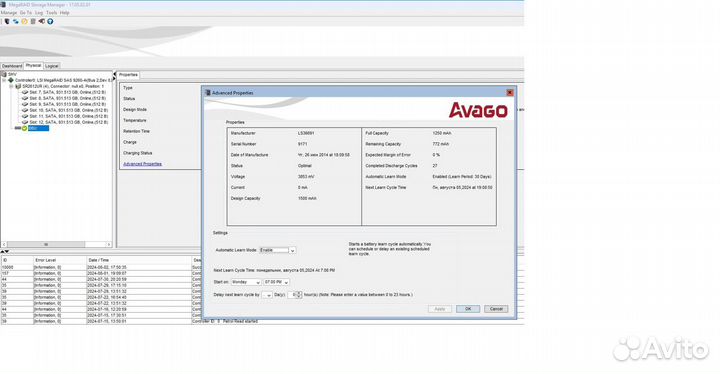
Task: Switch to the Physical tab
Action: pos(34,65)
